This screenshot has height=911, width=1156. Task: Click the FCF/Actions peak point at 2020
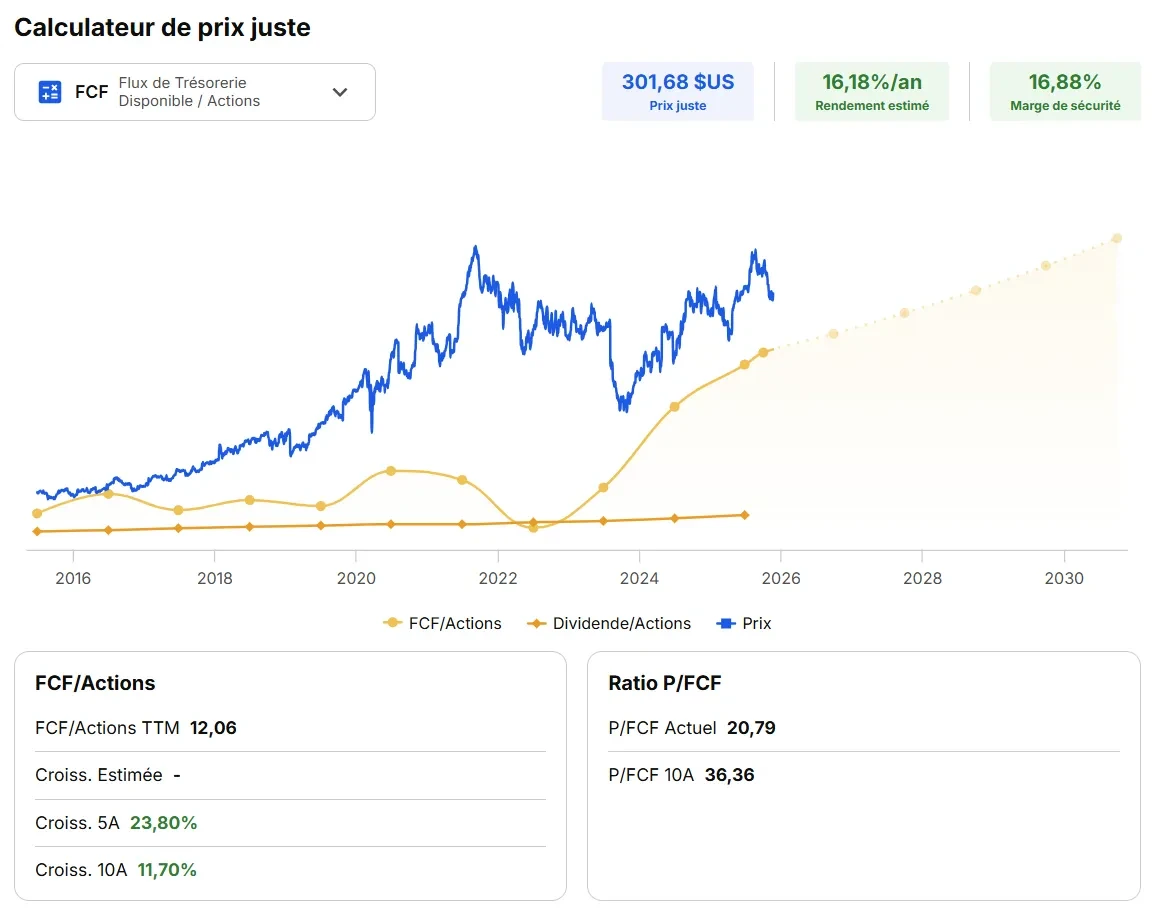tap(391, 470)
